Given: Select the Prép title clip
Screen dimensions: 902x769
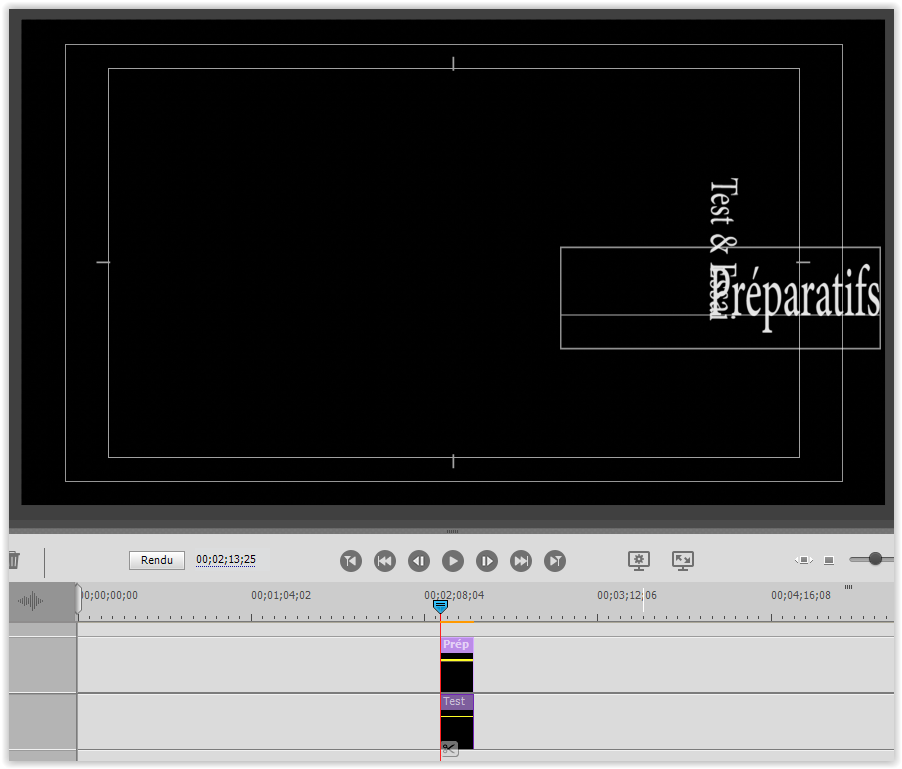Looking at the screenshot, I should click(457, 664).
